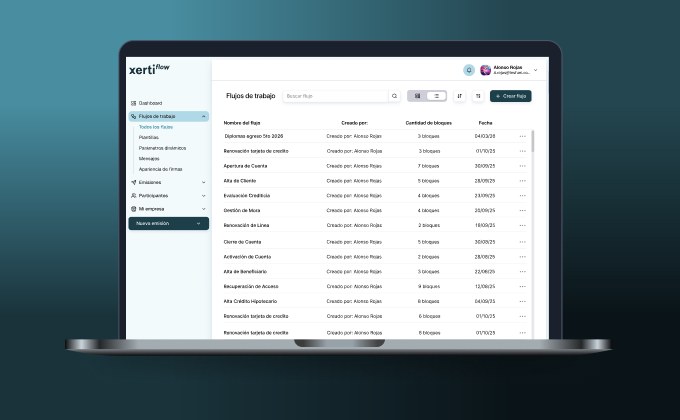Open the Alta de Cliente flow
The width and height of the screenshot is (680, 420).
click(240, 181)
